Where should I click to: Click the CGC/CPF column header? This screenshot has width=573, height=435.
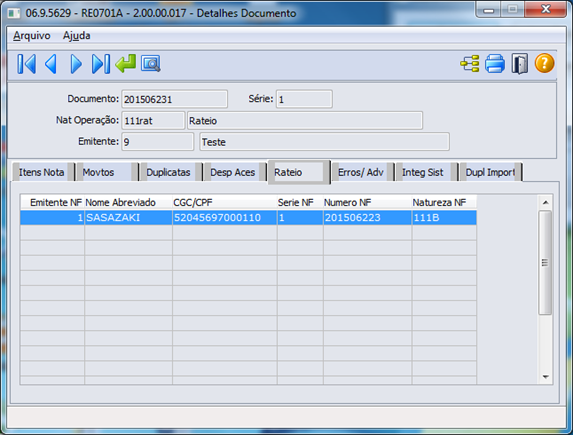pyautogui.click(x=225, y=203)
